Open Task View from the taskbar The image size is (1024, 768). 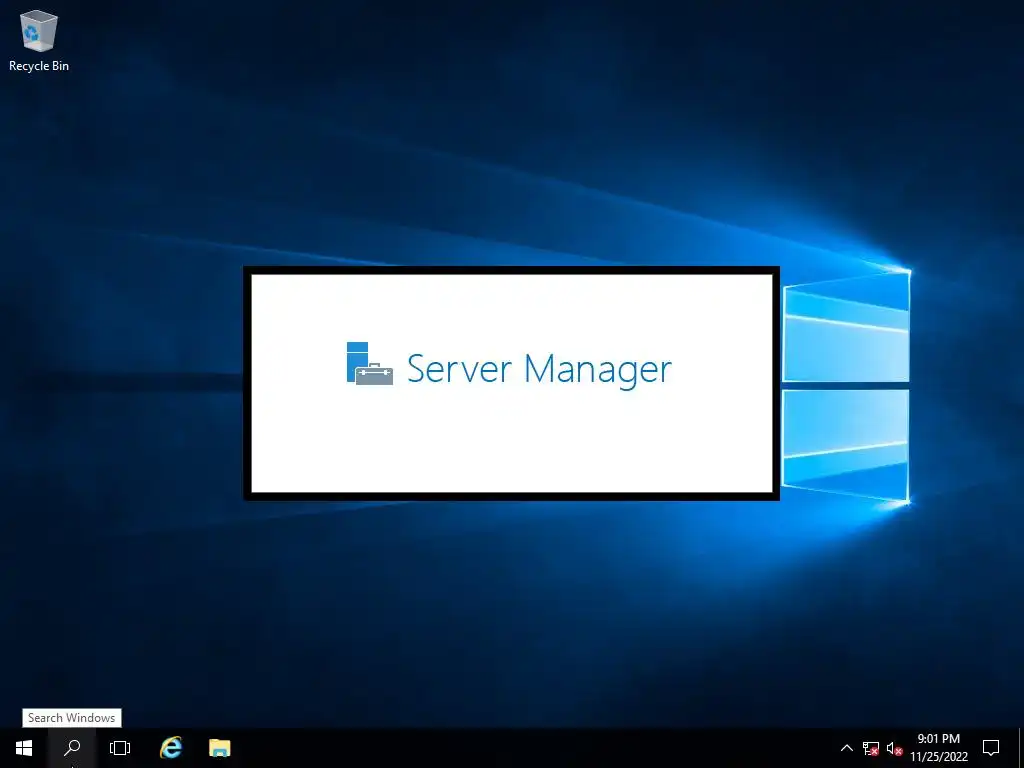pyautogui.click(x=120, y=748)
